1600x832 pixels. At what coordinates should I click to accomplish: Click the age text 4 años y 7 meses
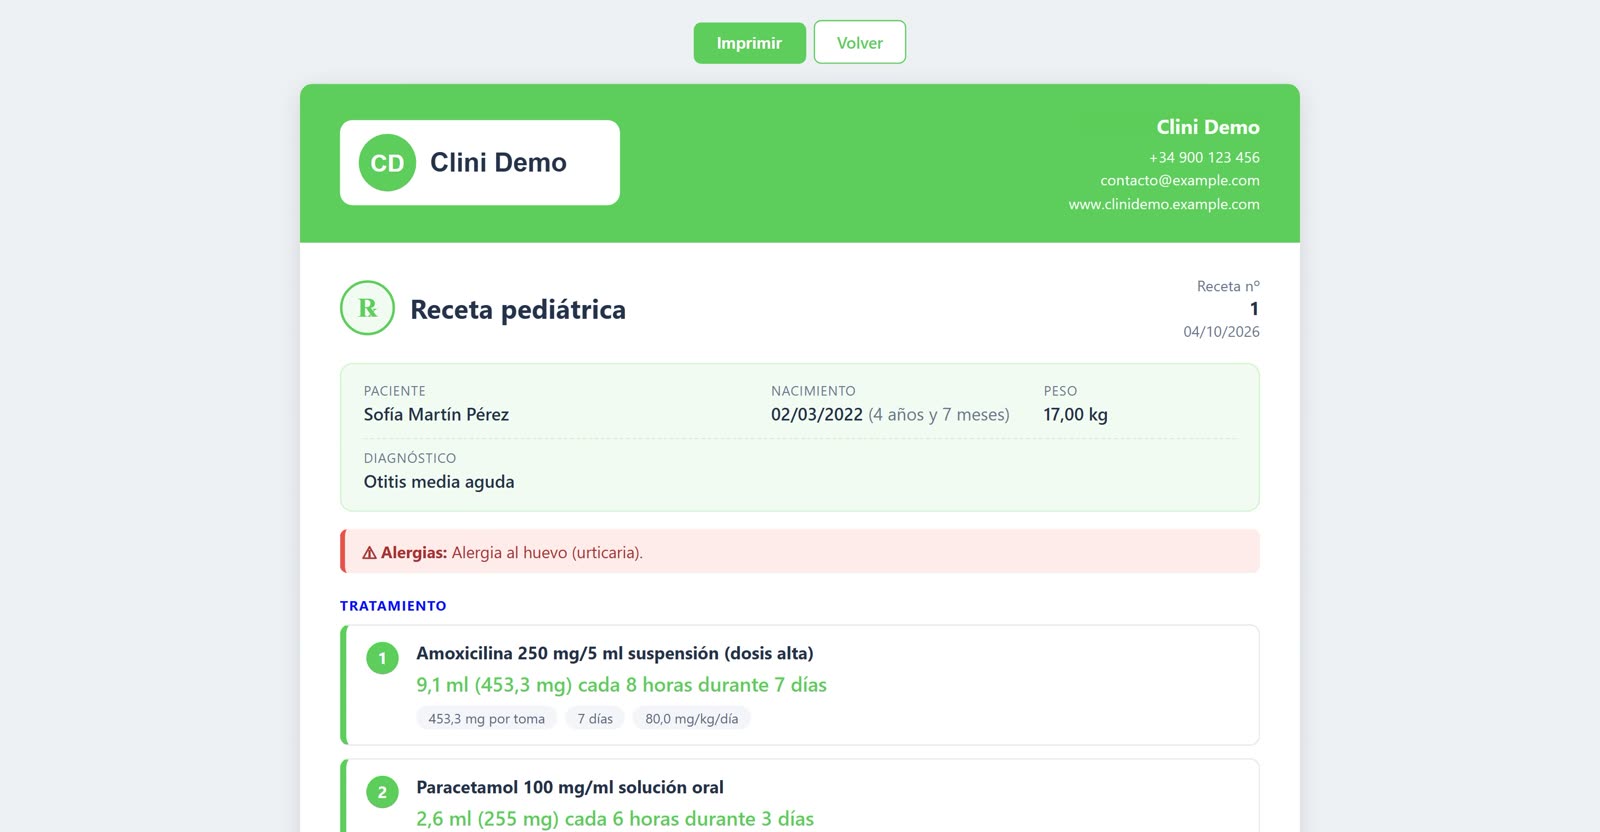point(939,414)
